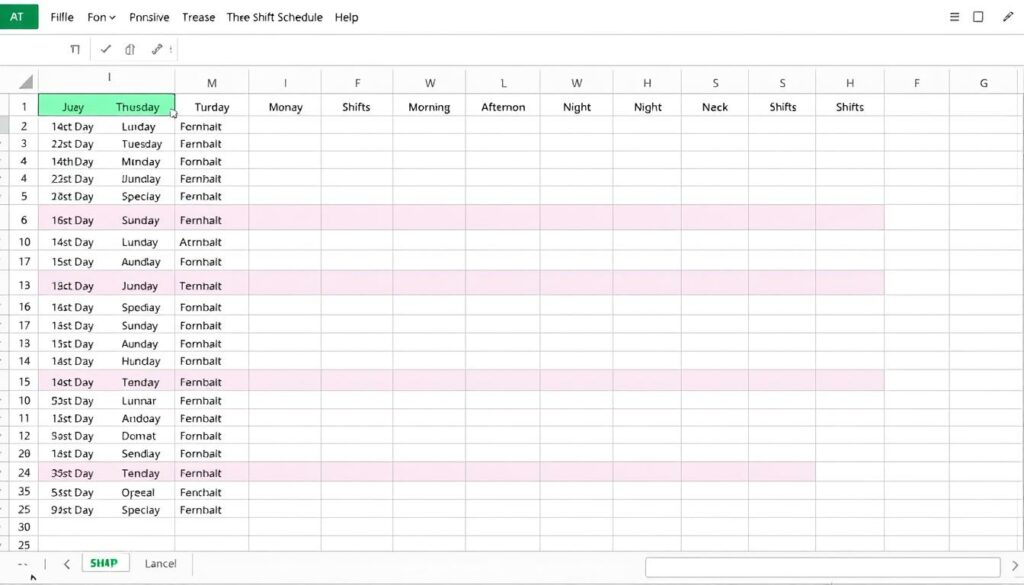This screenshot has width=1024, height=585.
Task: Click the Fenchalt cell
Action: (x=200, y=492)
